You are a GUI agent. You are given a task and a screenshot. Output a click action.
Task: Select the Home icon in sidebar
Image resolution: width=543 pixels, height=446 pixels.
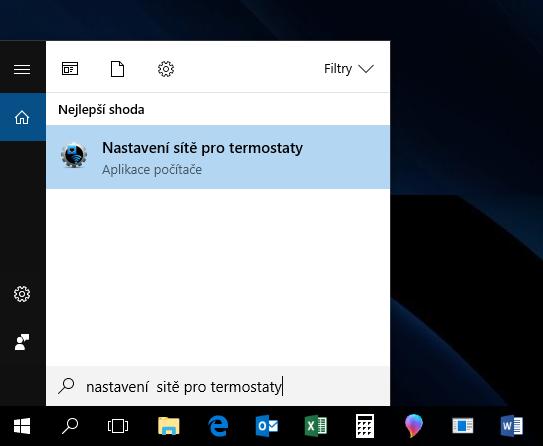tap(22, 117)
